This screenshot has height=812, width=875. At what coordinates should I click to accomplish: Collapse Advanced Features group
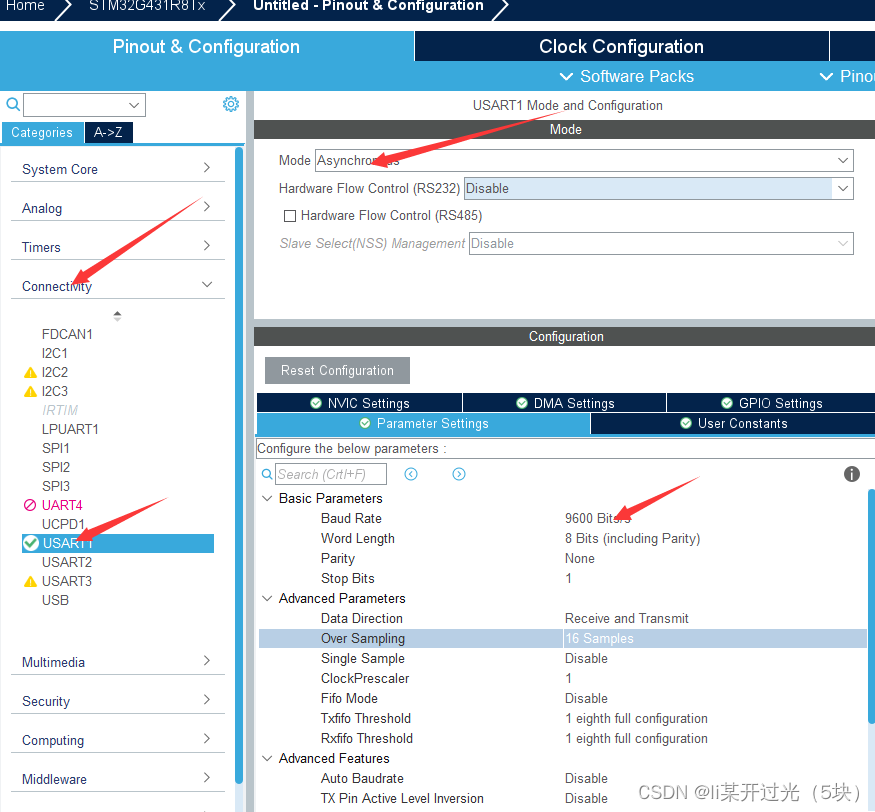coord(267,758)
